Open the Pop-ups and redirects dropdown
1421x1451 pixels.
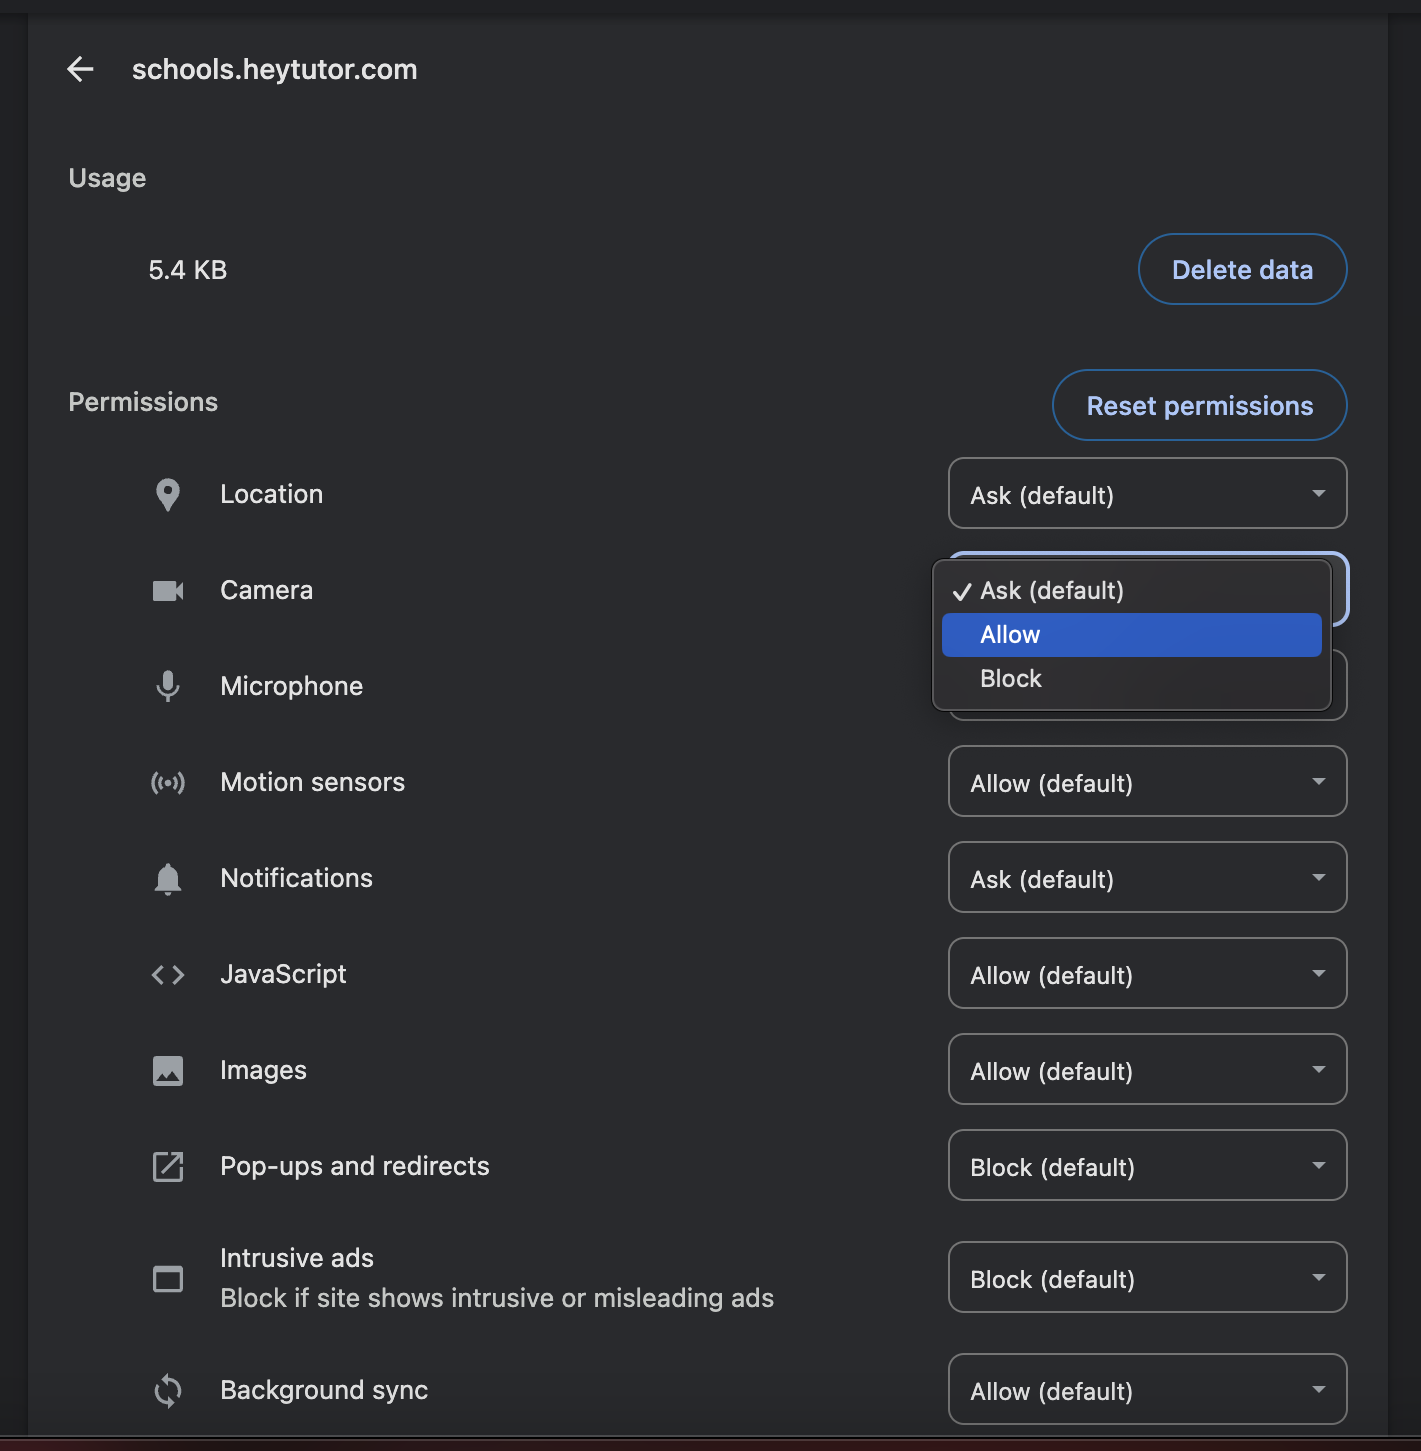(x=1147, y=1165)
